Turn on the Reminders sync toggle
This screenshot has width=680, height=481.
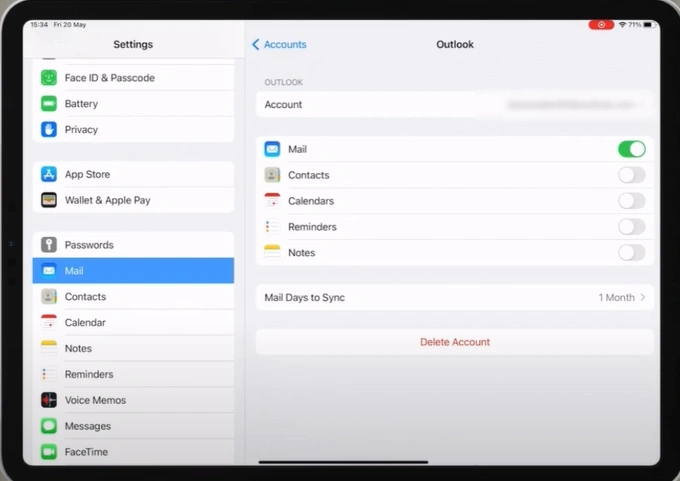(632, 226)
